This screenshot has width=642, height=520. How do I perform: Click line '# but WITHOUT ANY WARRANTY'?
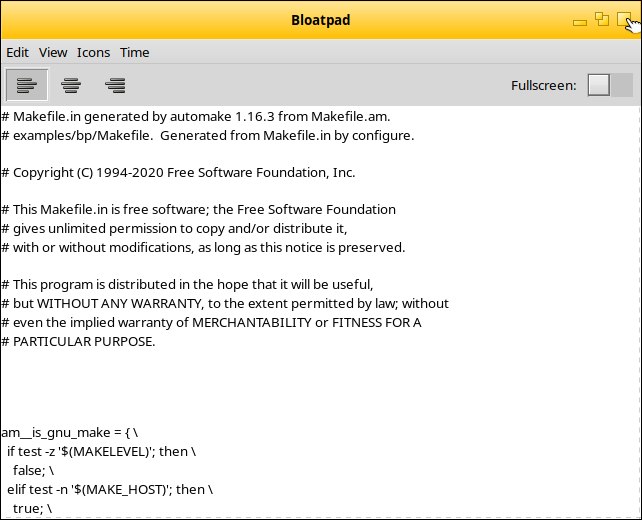click(225, 303)
